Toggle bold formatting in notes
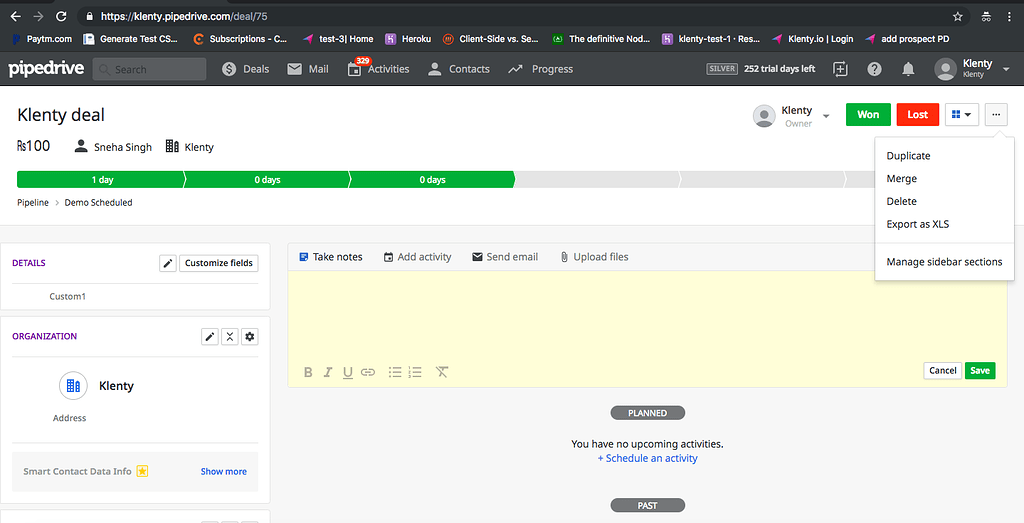The width and height of the screenshot is (1024, 523). pos(308,372)
